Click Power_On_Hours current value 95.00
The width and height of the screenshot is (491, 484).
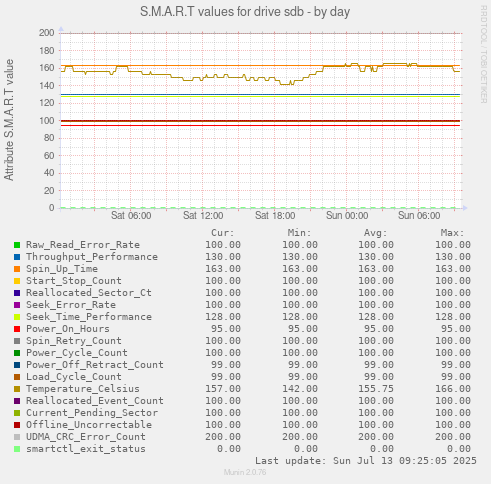(226, 329)
